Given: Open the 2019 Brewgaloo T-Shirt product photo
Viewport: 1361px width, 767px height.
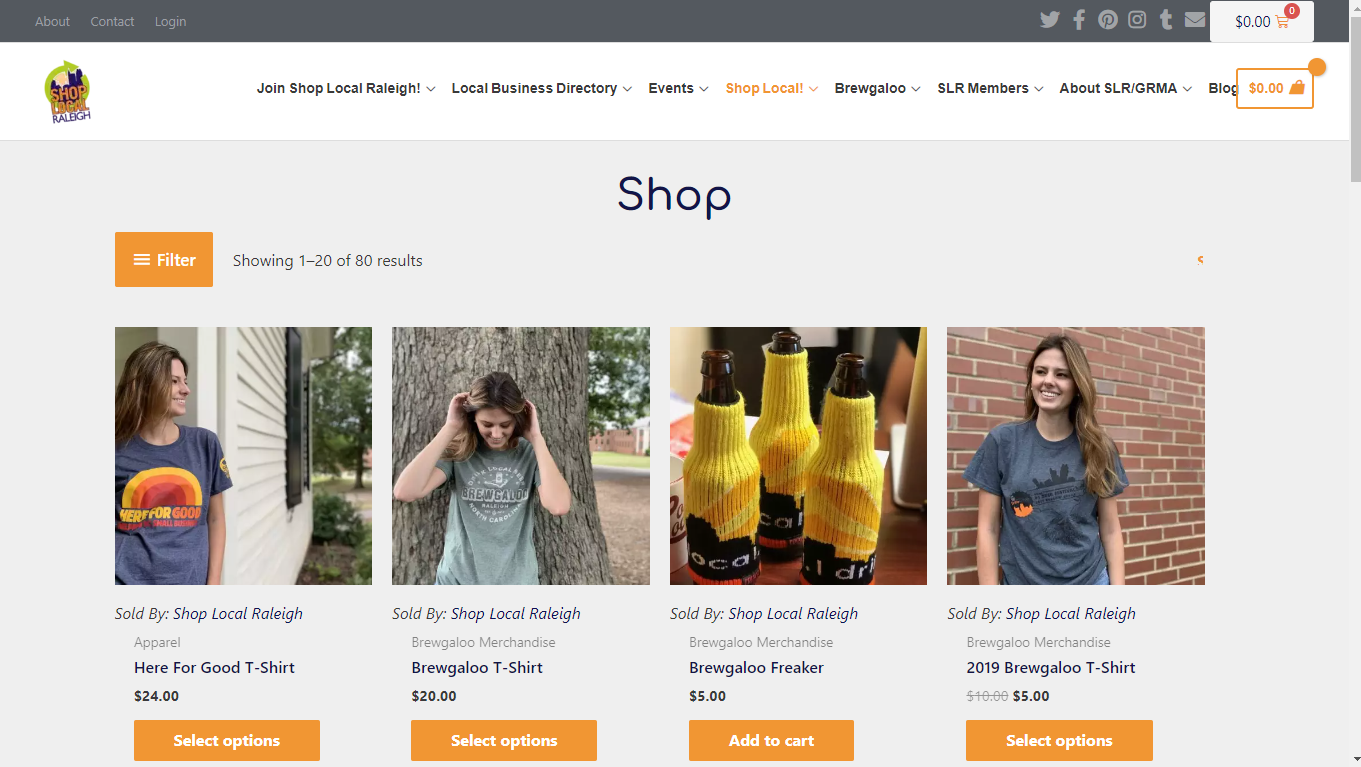Looking at the screenshot, I should pos(1075,456).
